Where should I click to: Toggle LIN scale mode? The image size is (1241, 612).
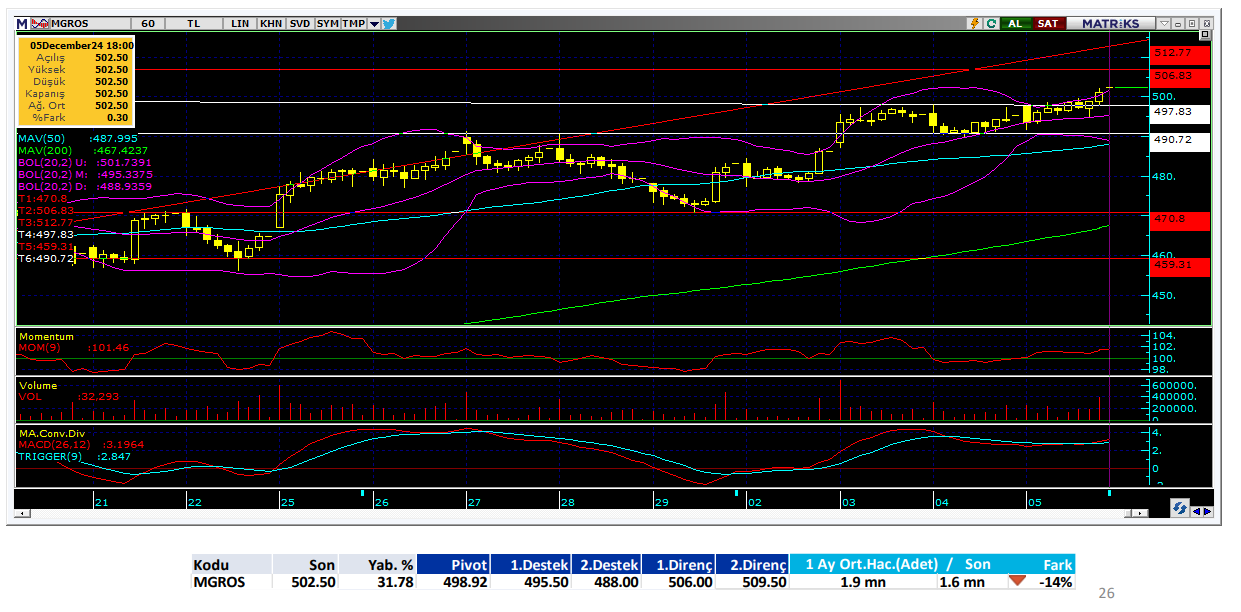[x=240, y=23]
